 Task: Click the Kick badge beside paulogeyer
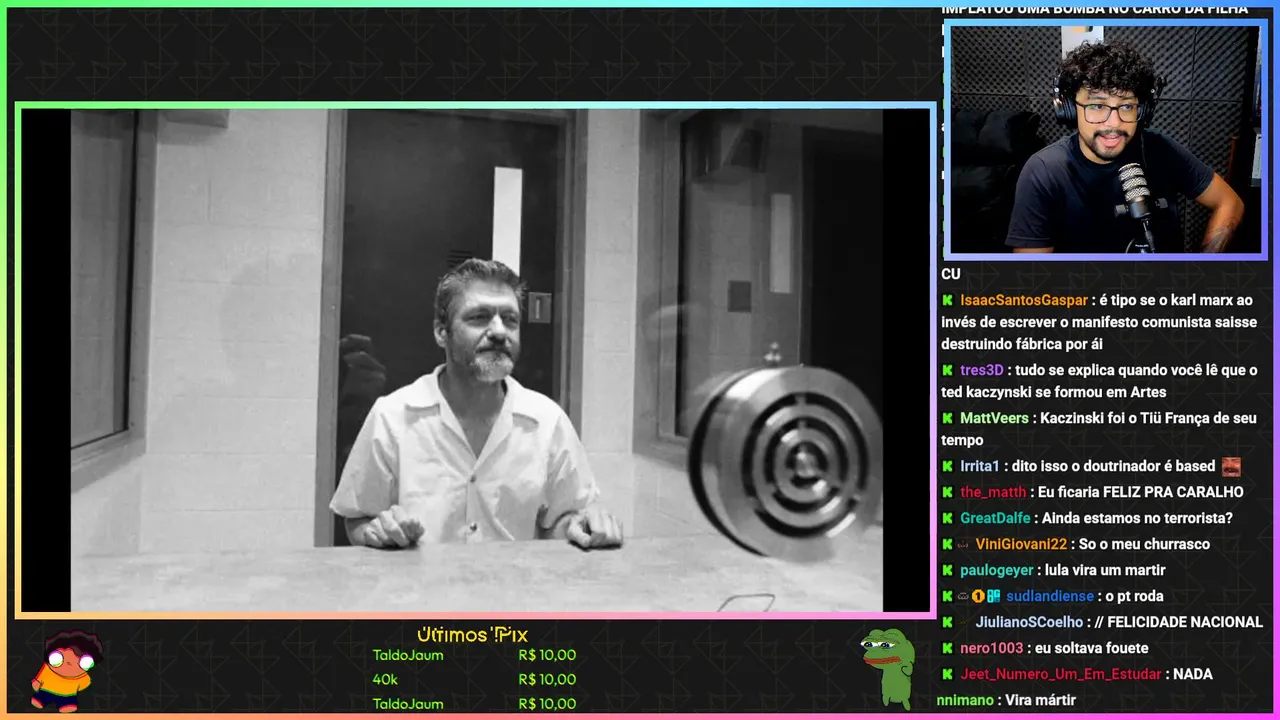pyautogui.click(x=947, y=570)
